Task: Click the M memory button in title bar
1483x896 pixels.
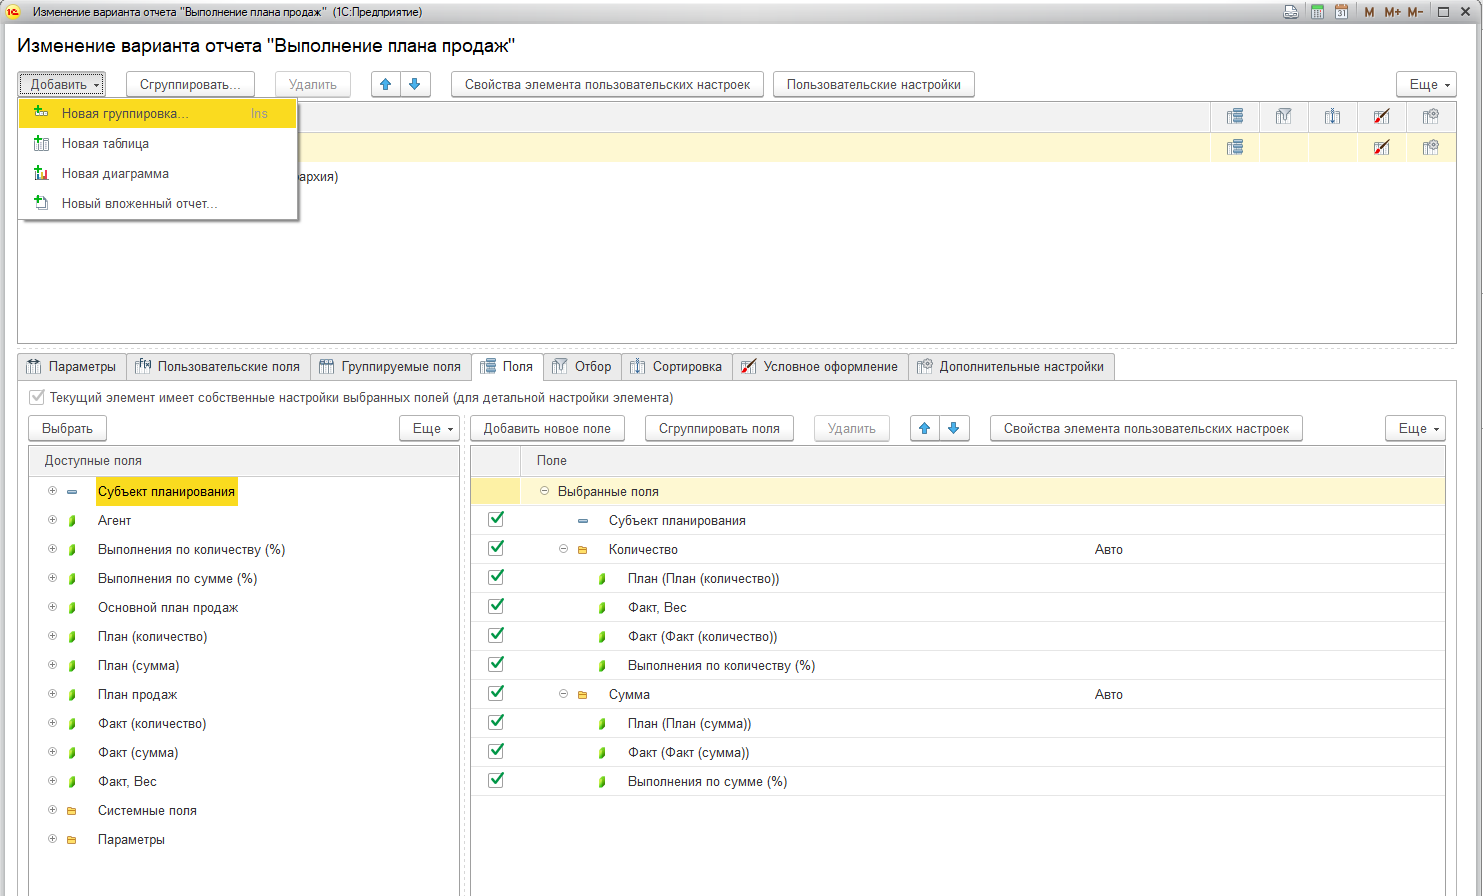Action: [1369, 12]
